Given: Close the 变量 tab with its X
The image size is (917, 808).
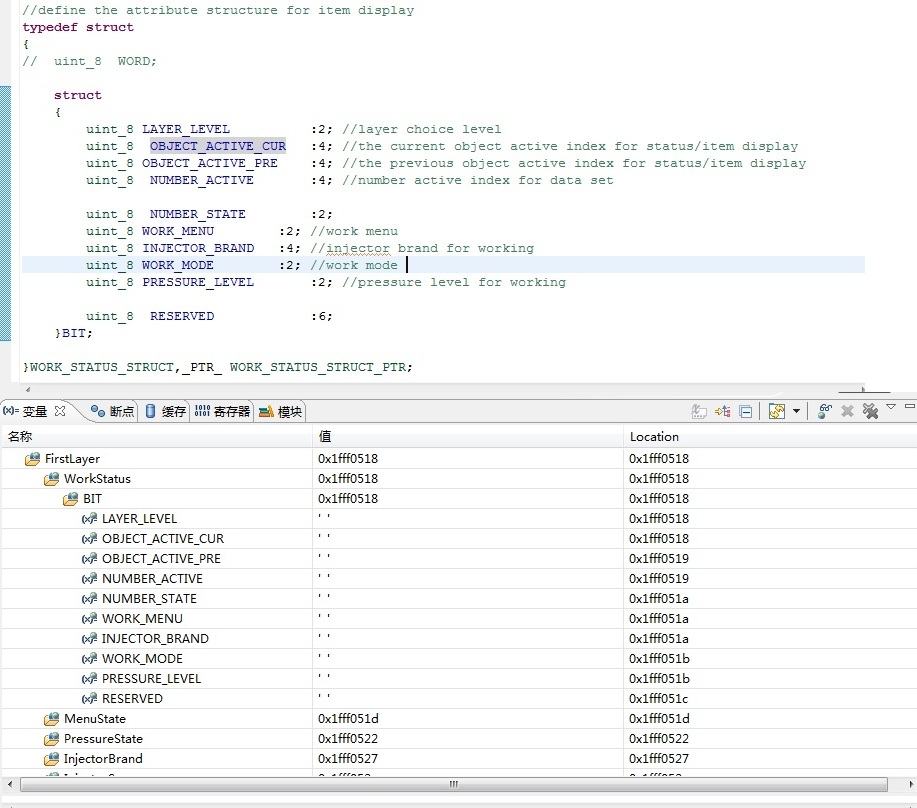Looking at the screenshot, I should pyautogui.click(x=59, y=411).
